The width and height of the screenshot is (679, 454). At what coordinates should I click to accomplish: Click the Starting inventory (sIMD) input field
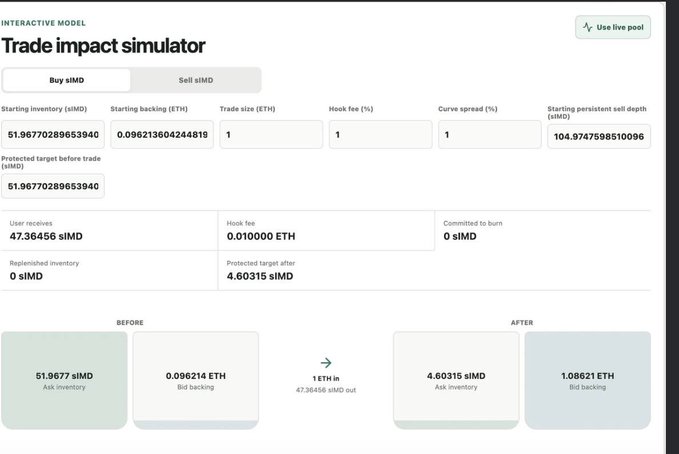(x=53, y=135)
